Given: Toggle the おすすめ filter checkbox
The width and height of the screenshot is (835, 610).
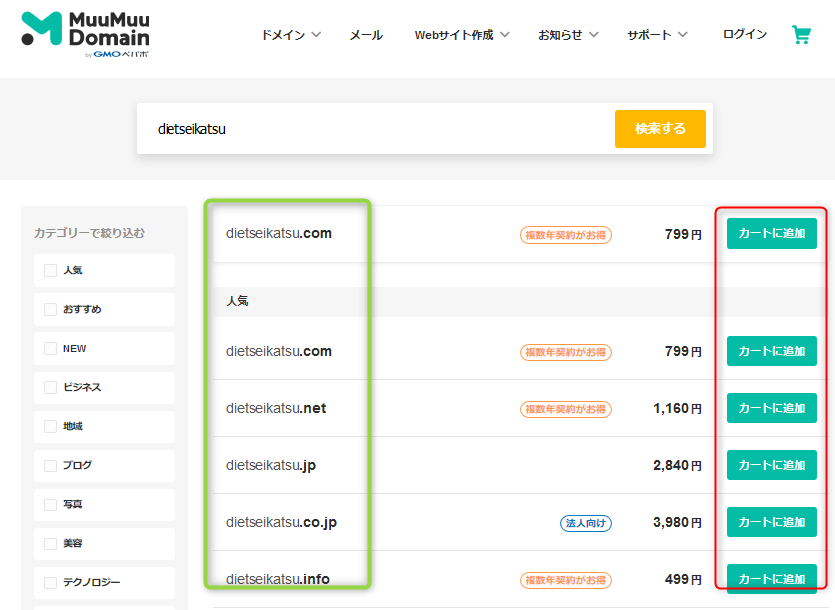Looking at the screenshot, I should click(51, 309).
